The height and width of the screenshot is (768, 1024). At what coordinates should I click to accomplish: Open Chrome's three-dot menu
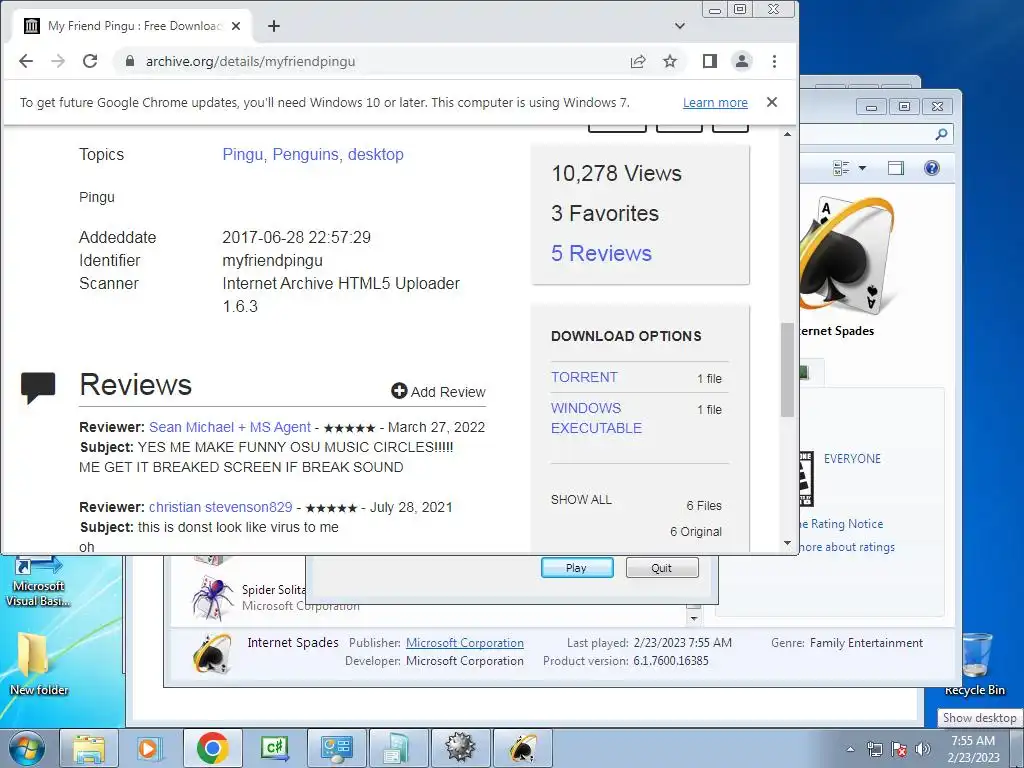click(775, 61)
